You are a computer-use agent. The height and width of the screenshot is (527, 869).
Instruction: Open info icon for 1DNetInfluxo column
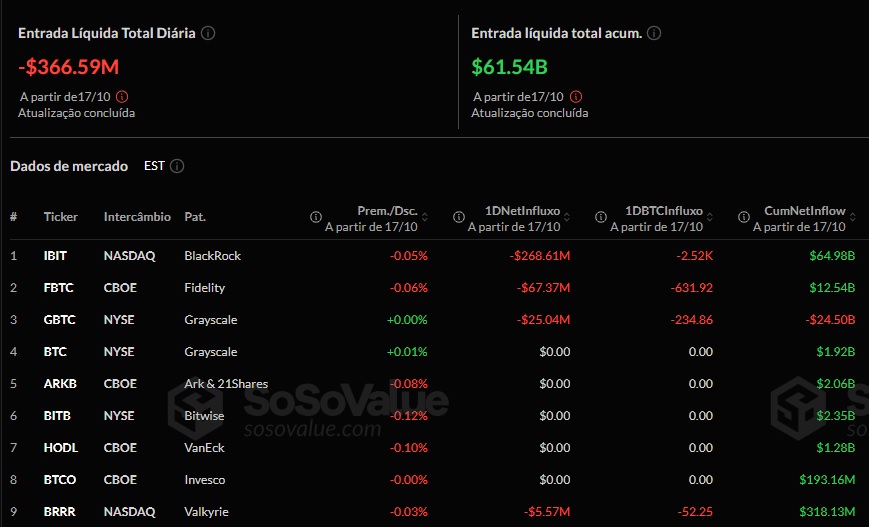(459, 217)
